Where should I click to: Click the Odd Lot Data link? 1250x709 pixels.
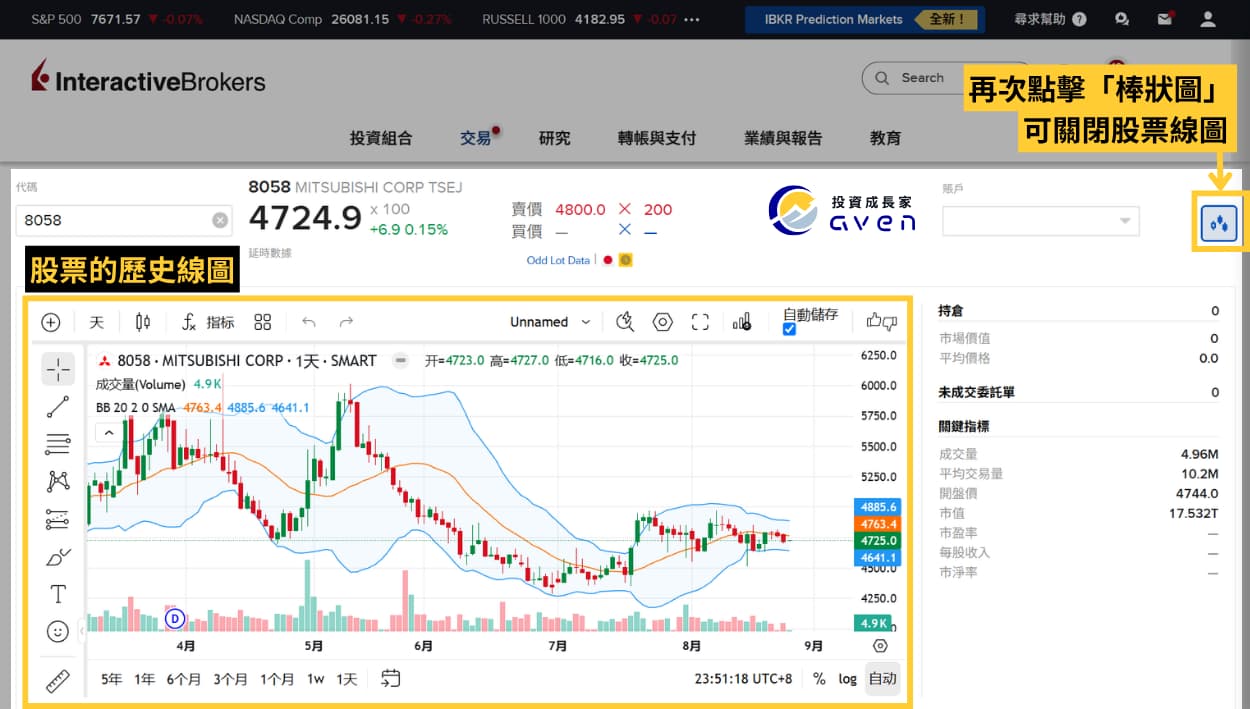(558, 260)
